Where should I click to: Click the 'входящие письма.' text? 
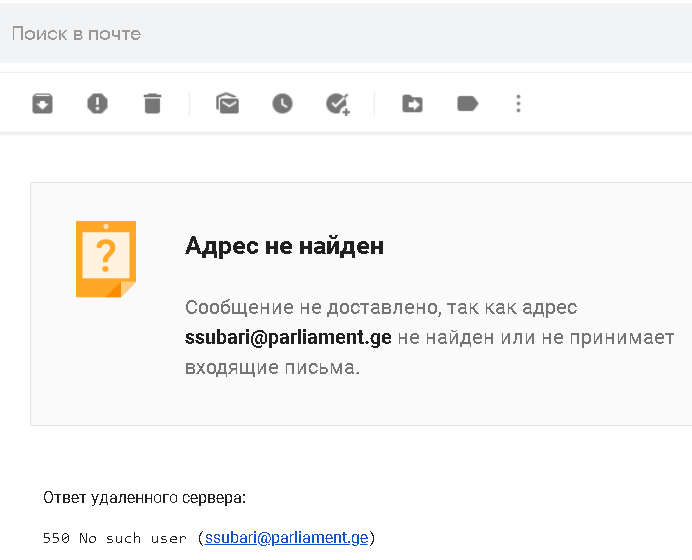[x=272, y=368]
